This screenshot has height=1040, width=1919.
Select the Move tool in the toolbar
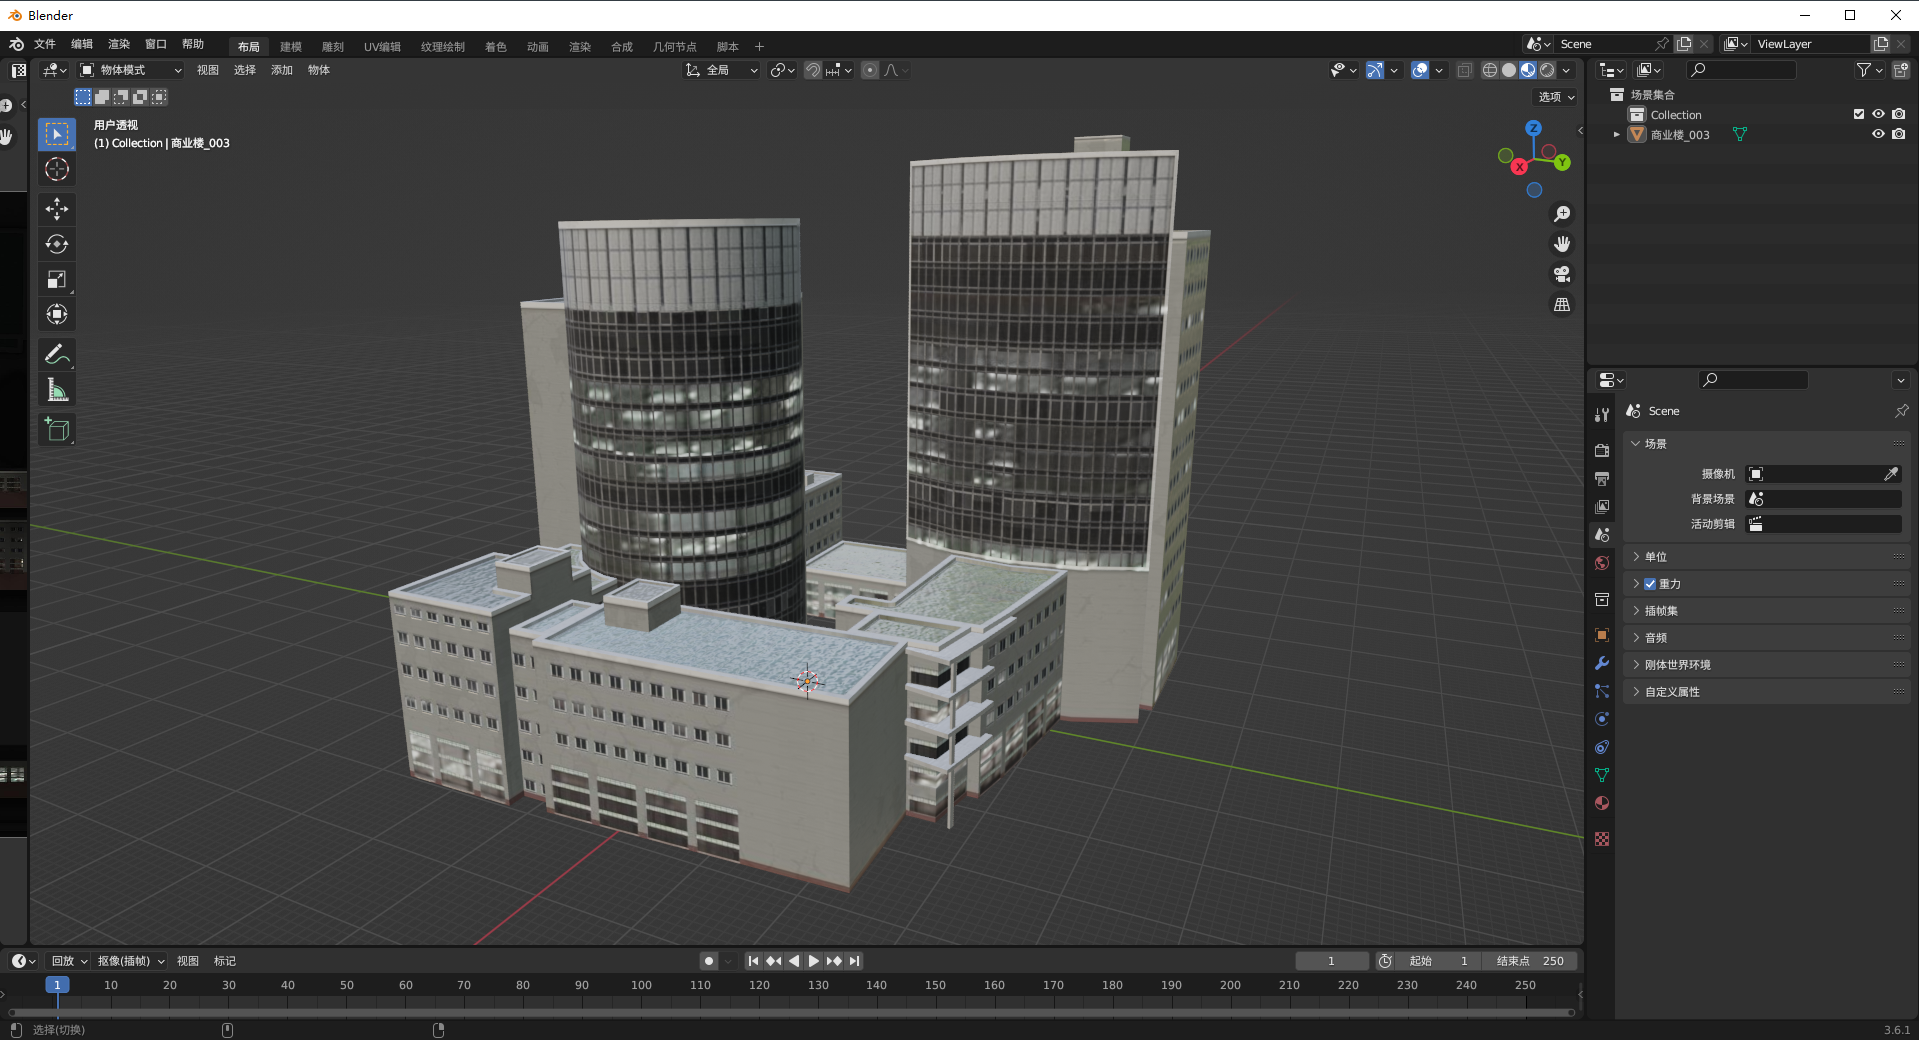[57, 208]
